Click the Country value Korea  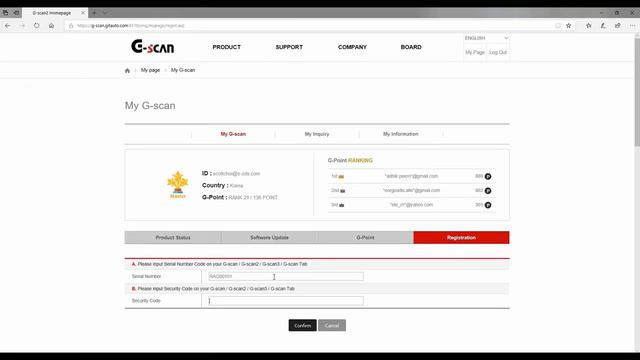click(236, 186)
